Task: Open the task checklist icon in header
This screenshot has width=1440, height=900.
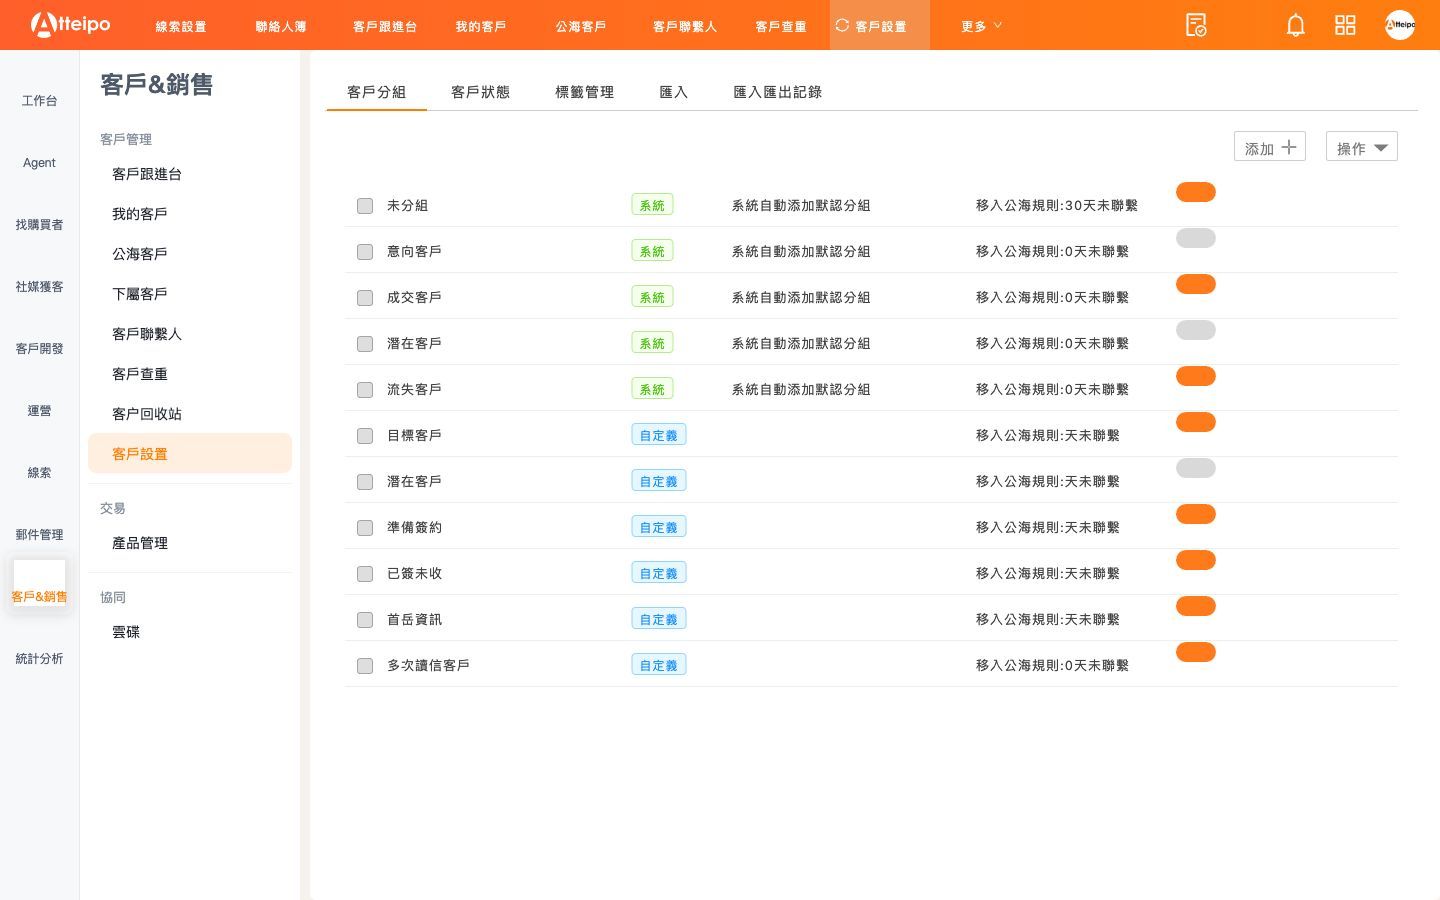Action: point(1196,25)
